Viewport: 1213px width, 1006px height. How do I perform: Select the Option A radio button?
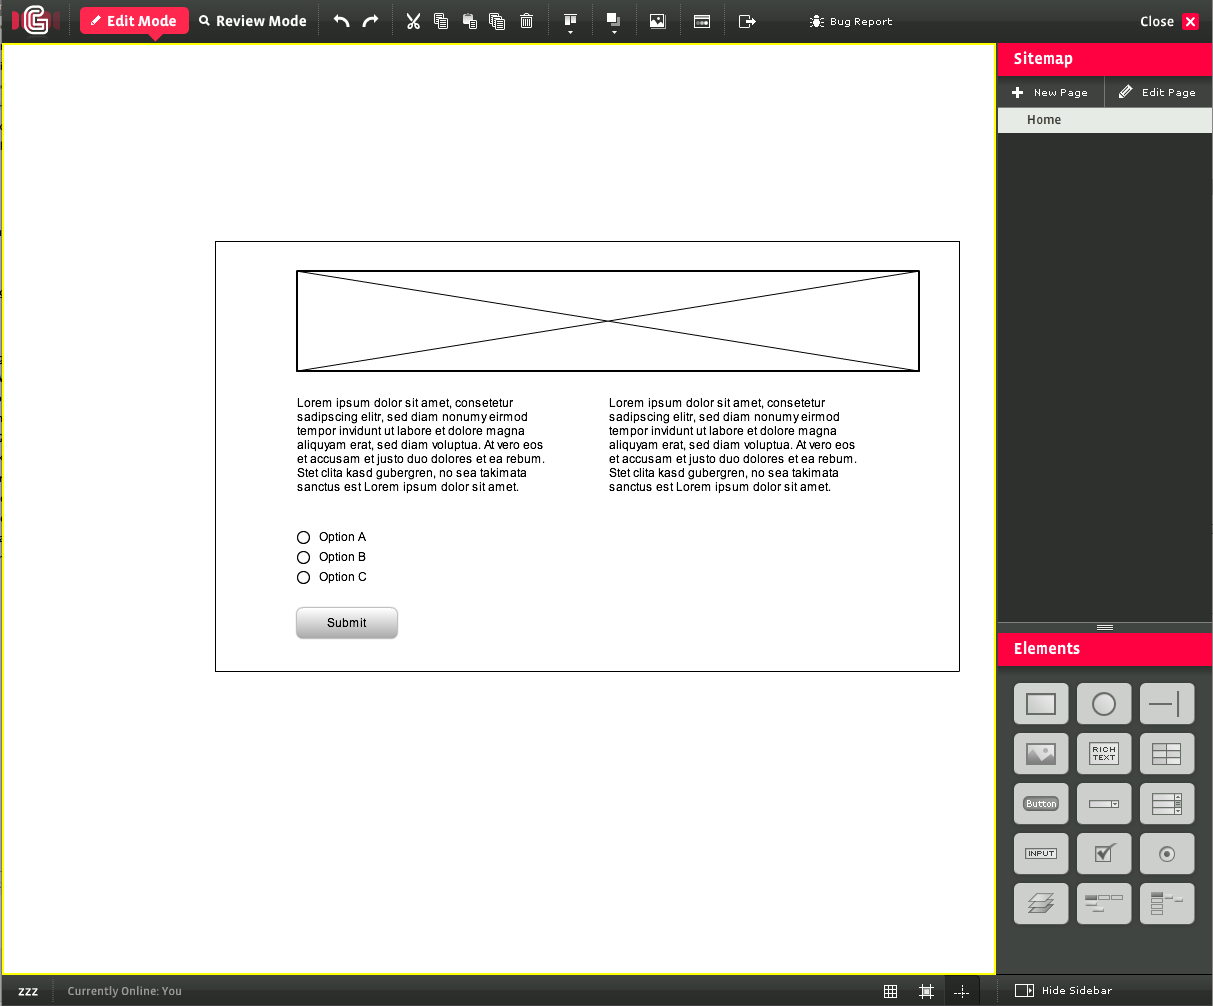point(304,537)
